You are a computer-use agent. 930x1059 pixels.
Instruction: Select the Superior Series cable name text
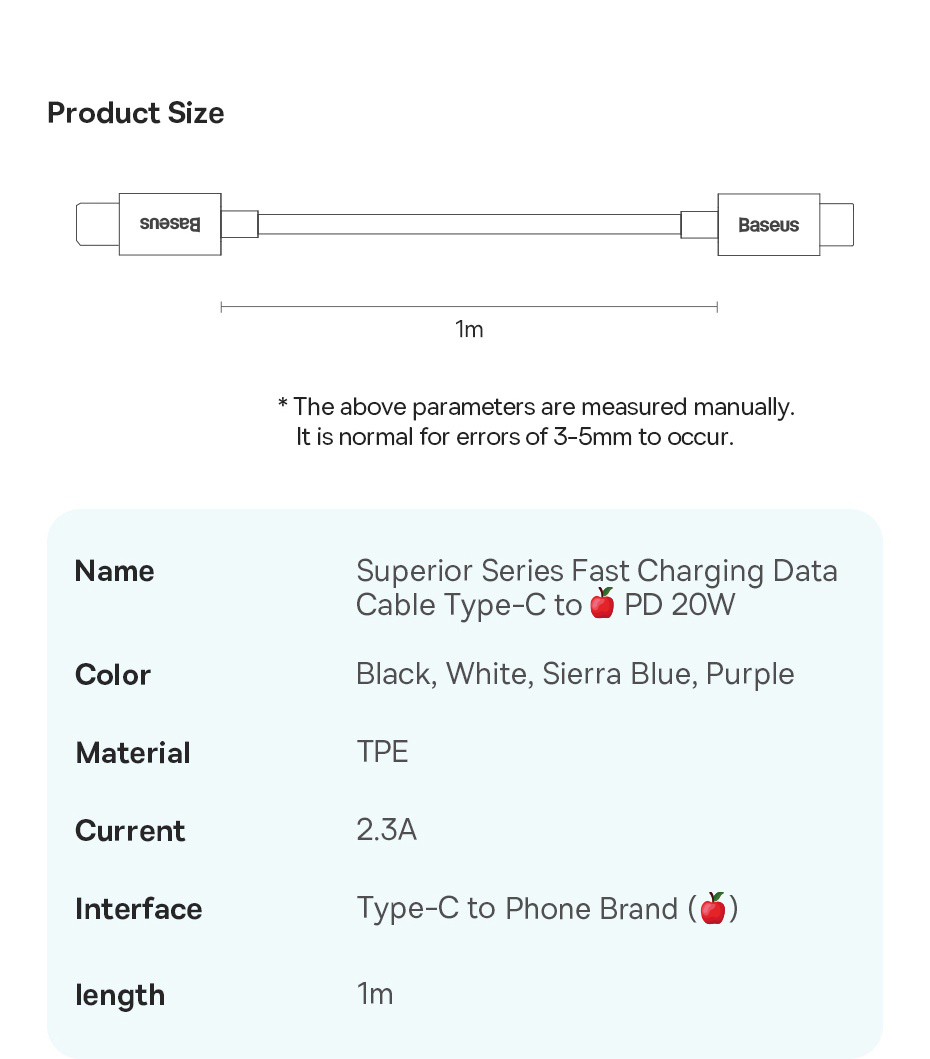pos(597,588)
